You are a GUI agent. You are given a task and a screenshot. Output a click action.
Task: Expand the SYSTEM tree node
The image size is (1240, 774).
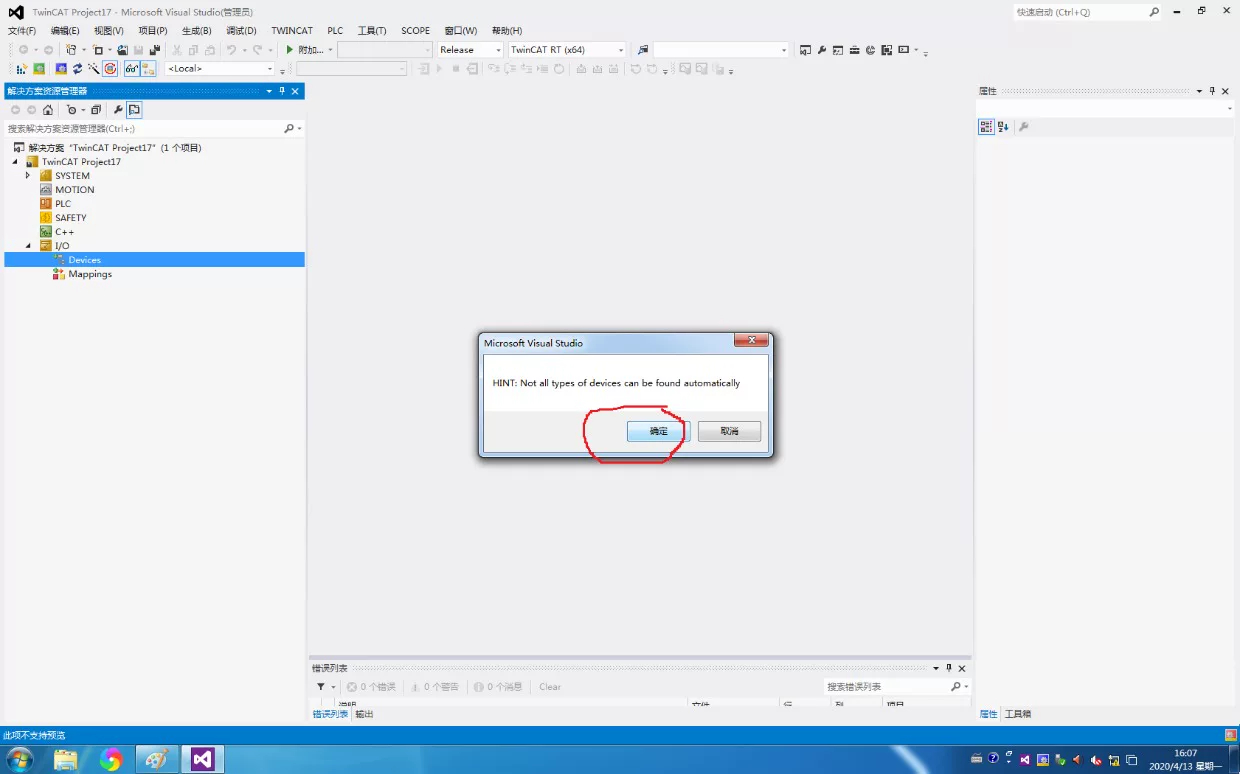pyautogui.click(x=28, y=176)
